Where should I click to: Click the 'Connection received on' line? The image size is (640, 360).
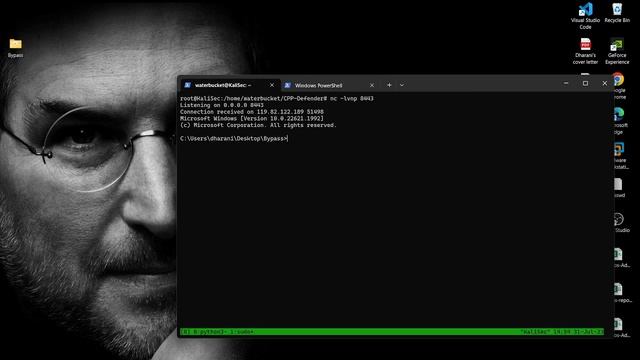click(251, 111)
